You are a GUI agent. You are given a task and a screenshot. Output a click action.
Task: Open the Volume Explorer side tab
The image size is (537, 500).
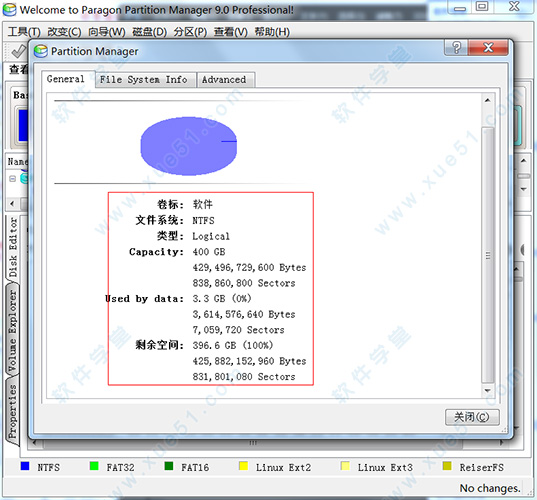(13, 329)
